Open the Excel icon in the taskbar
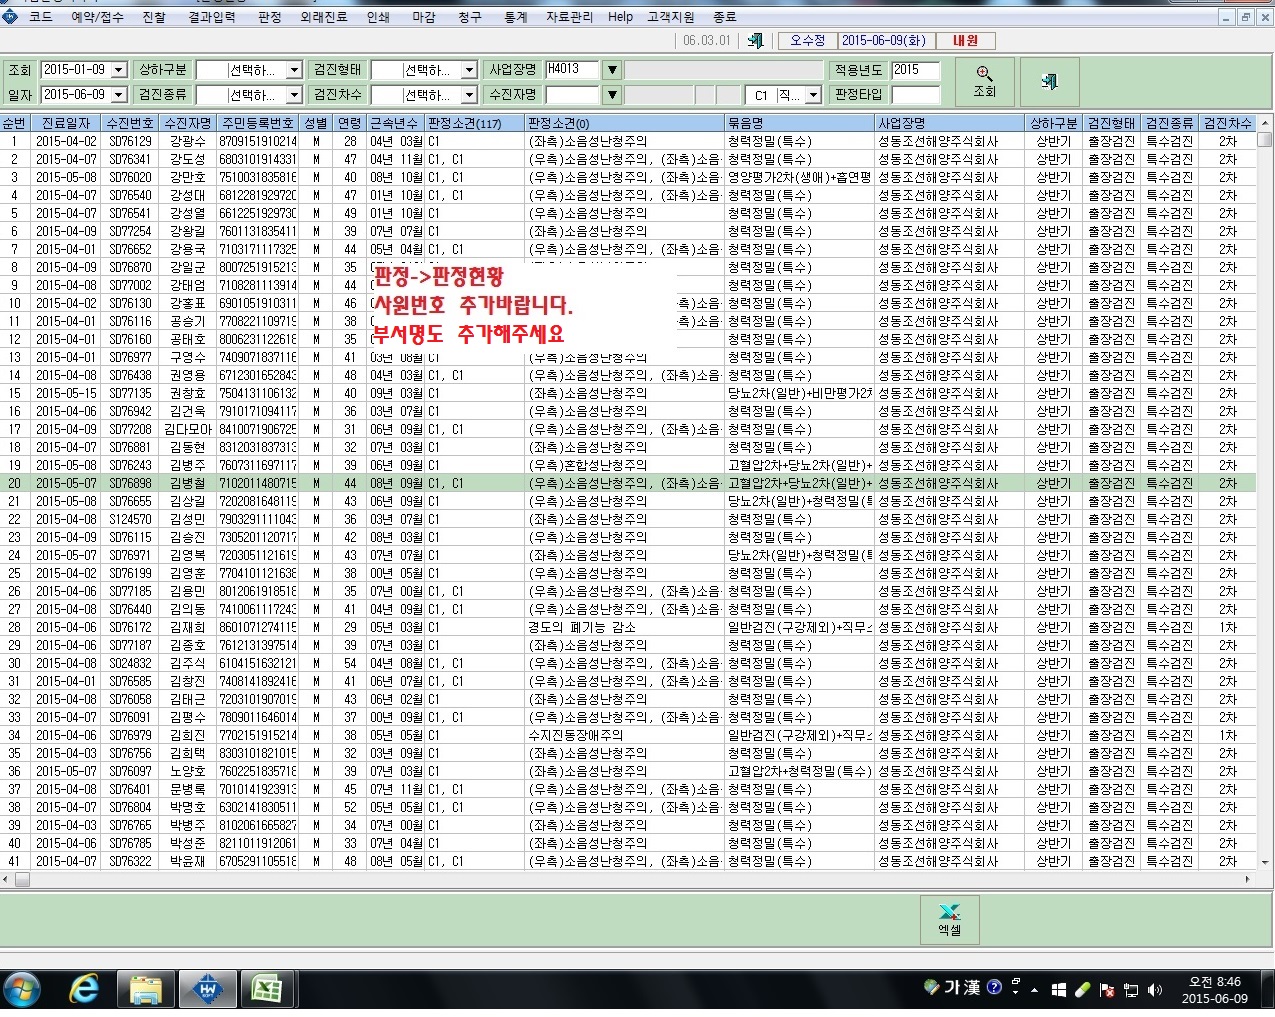The image size is (1275, 1017). (x=265, y=989)
